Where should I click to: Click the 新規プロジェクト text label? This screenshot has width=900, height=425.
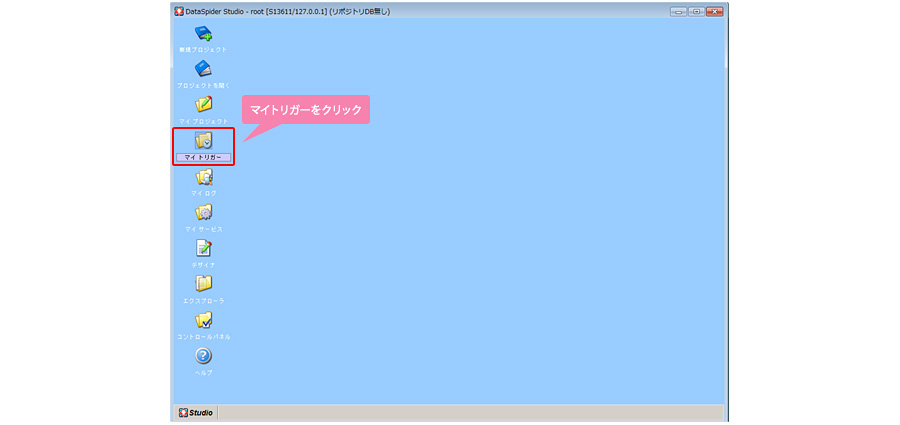tap(203, 49)
